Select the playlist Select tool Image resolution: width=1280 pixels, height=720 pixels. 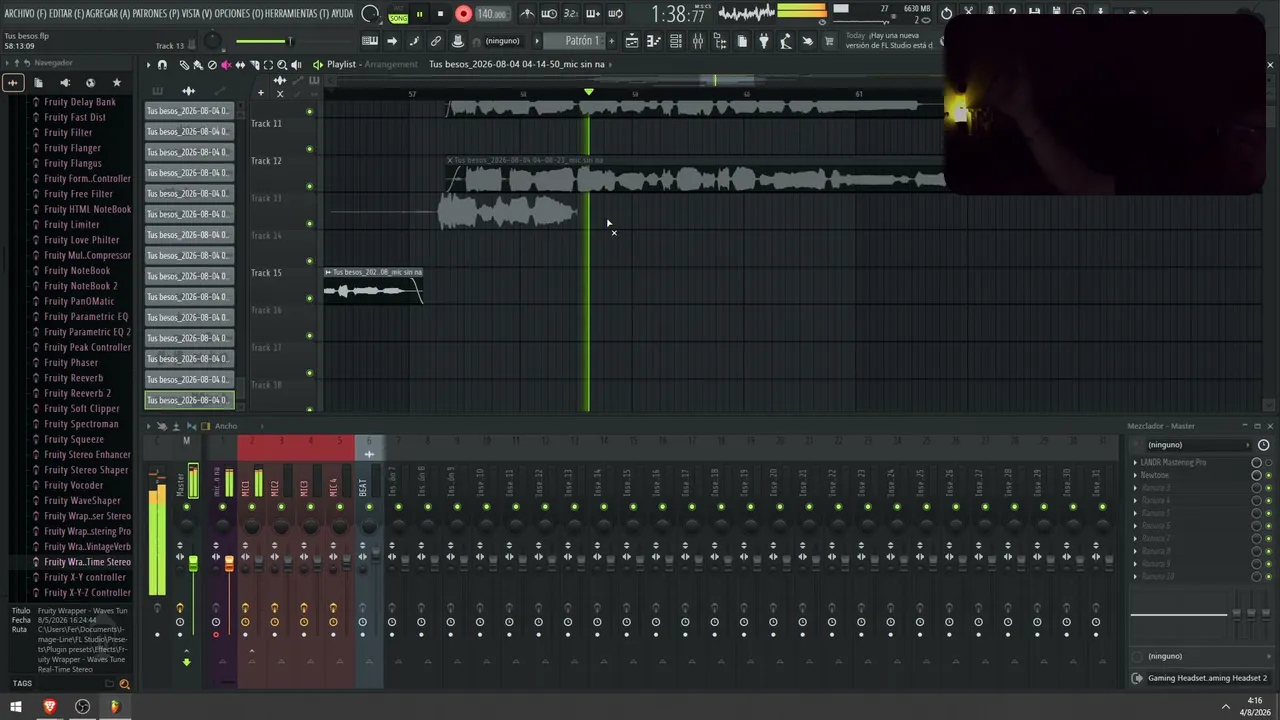(x=268, y=64)
